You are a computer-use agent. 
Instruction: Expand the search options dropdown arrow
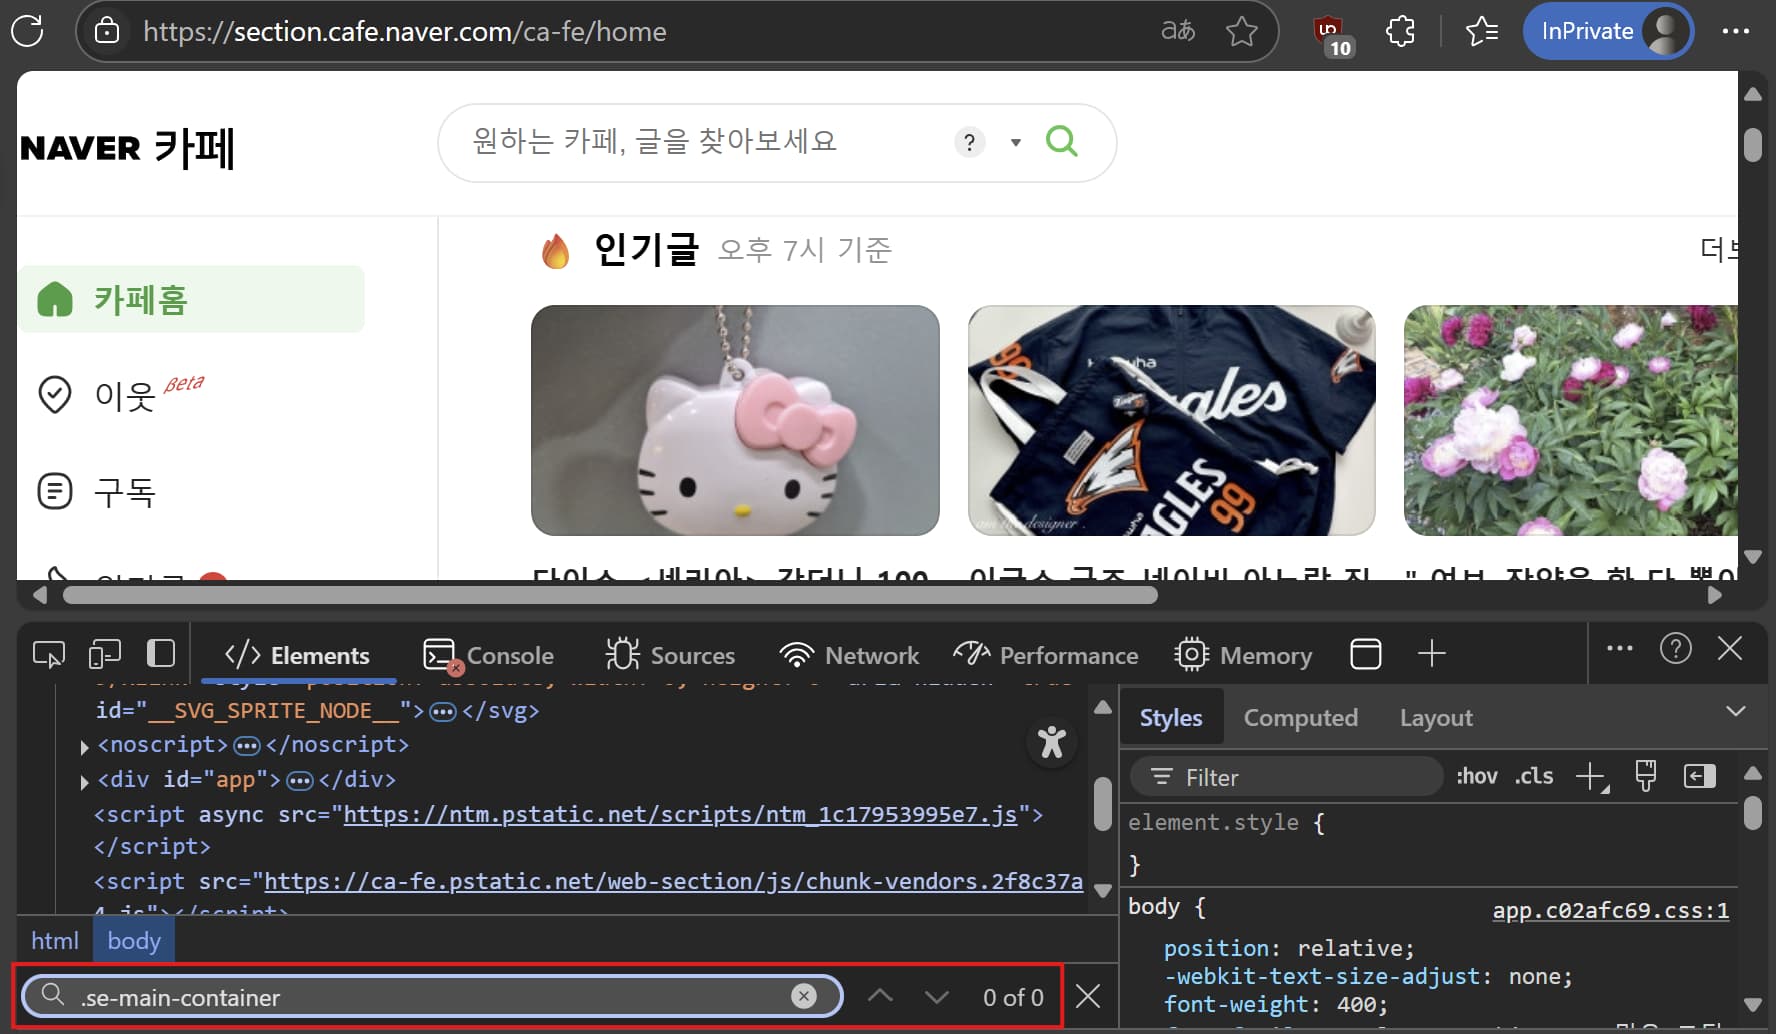tap(1016, 142)
